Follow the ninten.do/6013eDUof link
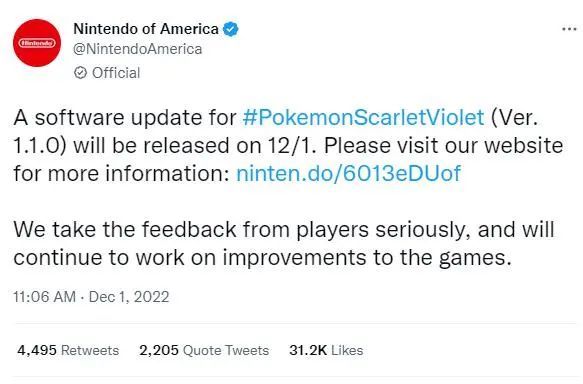Viewport: 583px width, 384px height. 348,173
